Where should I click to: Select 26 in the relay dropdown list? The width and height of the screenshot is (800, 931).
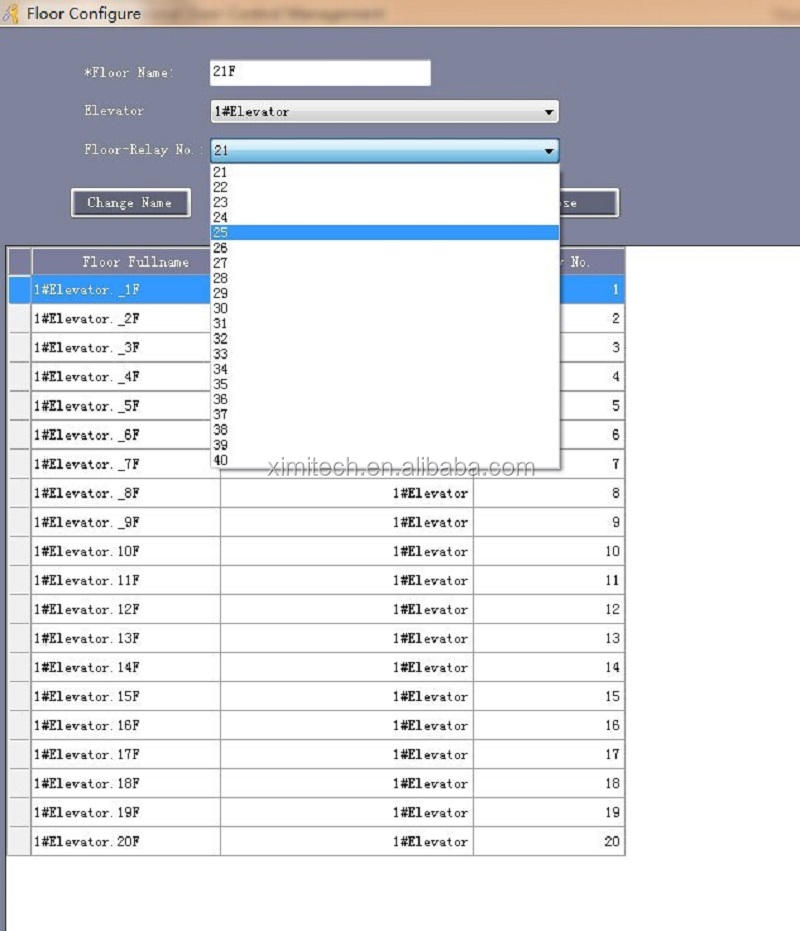click(385, 248)
